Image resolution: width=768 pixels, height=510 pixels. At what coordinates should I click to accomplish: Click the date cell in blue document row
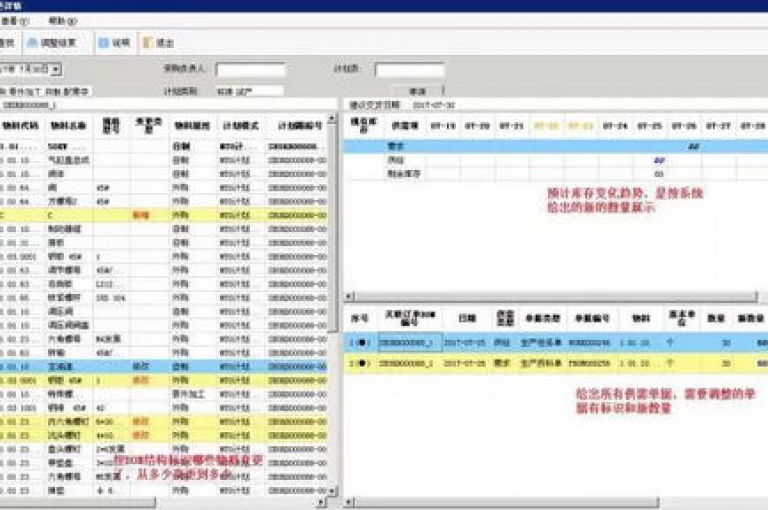[x=464, y=342]
